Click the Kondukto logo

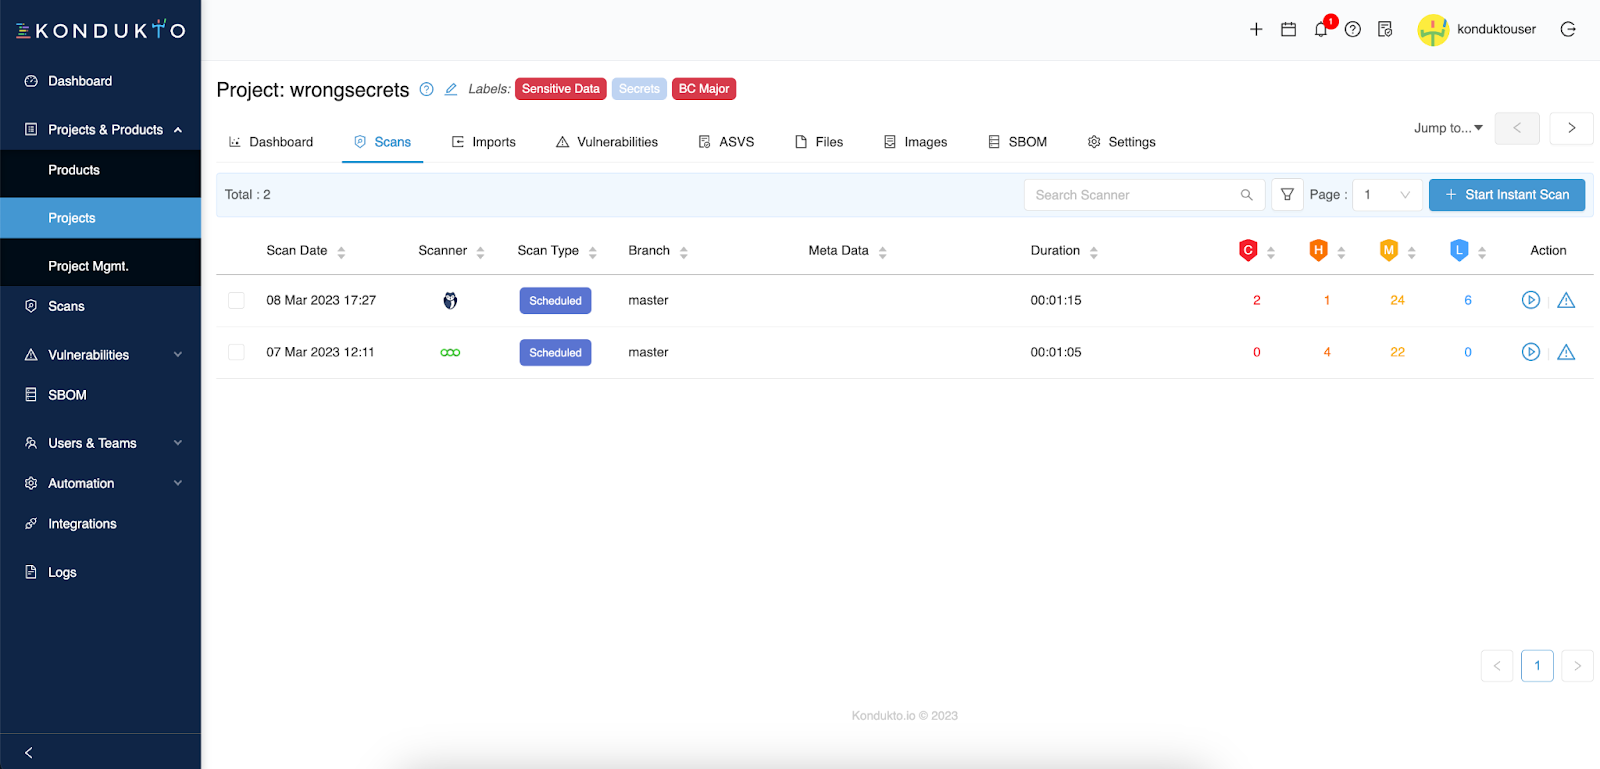pos(100,30)
